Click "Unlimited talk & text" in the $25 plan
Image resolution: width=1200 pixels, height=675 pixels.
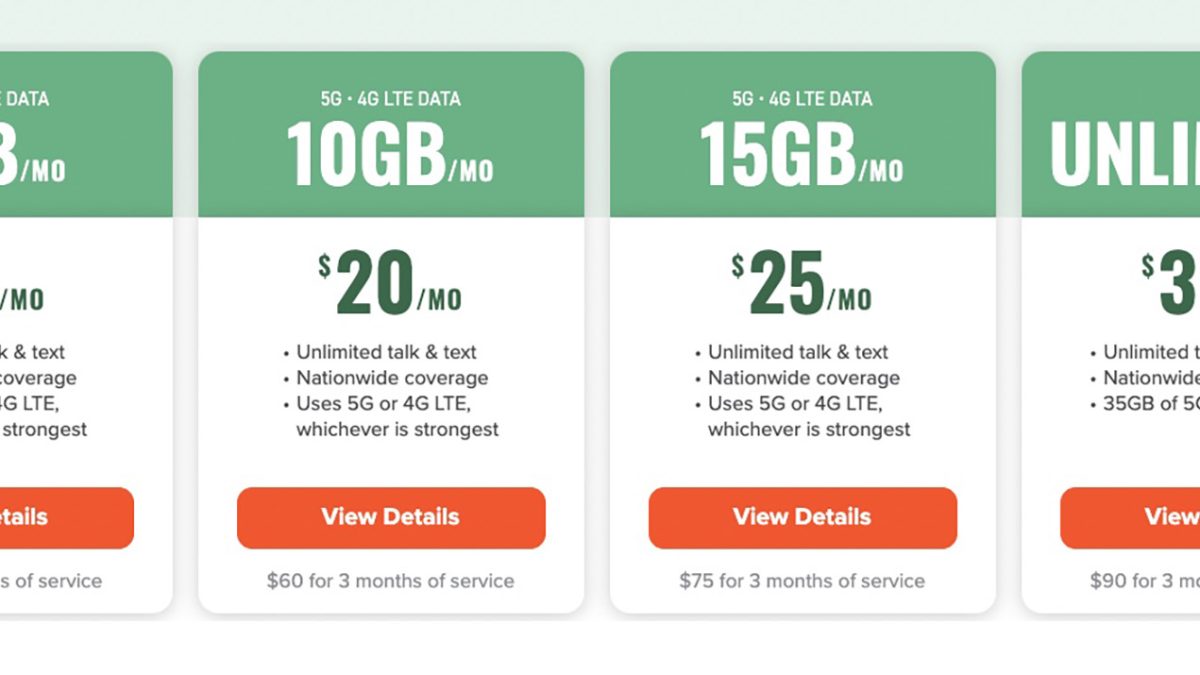tap(798, 352)
